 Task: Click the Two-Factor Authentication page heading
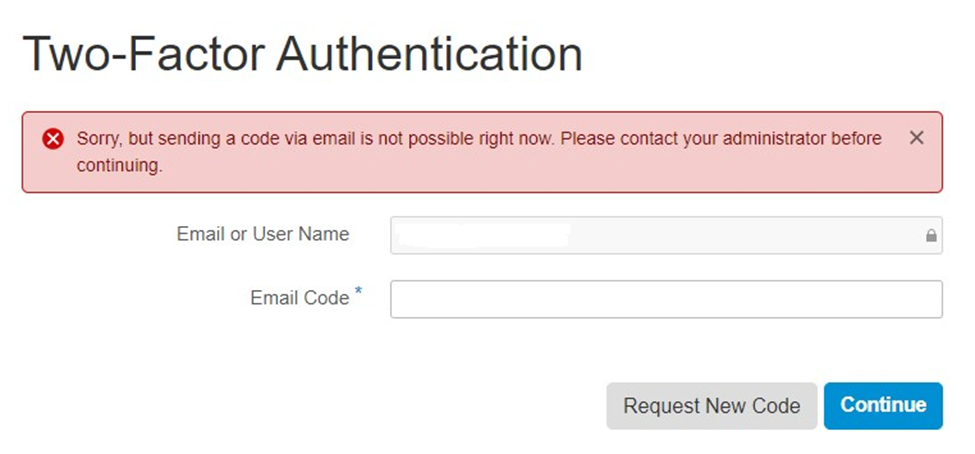click(x=302, y=54)
